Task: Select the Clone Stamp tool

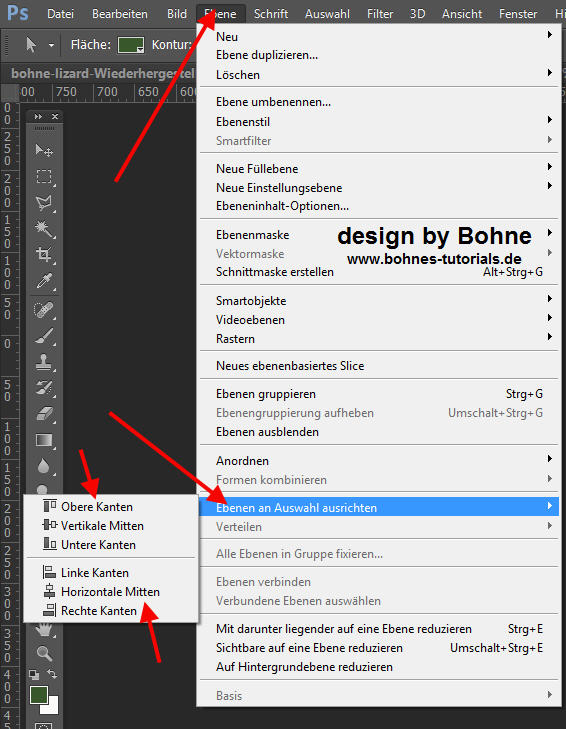Action: point(44,362)
